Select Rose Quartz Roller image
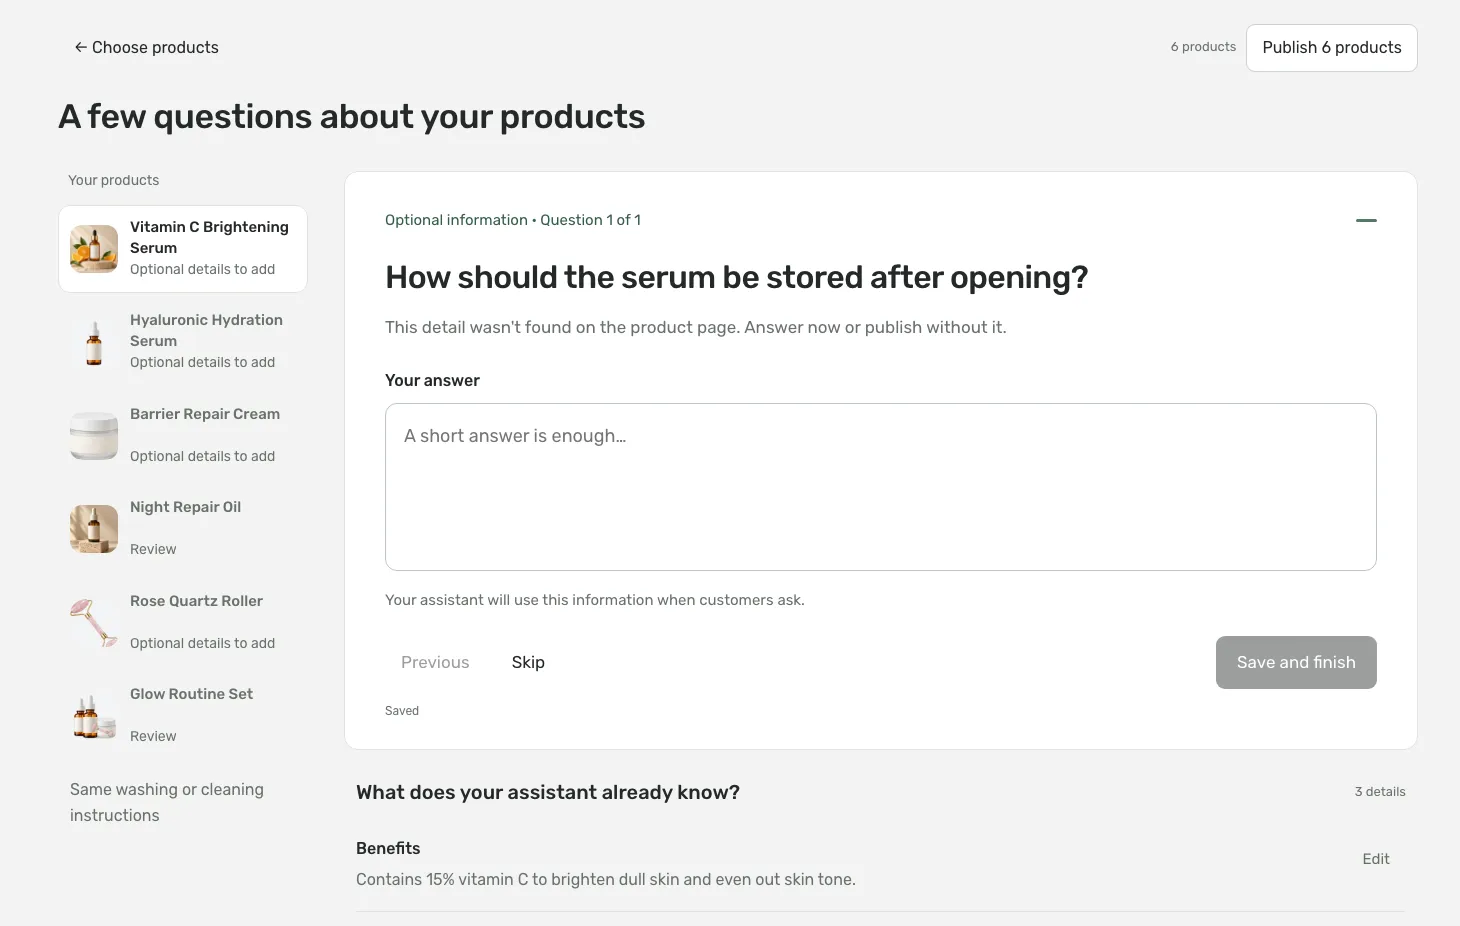The image size is (1460, 926). [x=94, y=623]
